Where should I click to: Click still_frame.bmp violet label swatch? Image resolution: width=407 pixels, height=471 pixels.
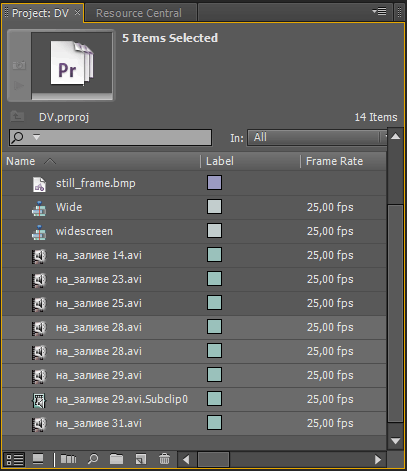(214, 183)
